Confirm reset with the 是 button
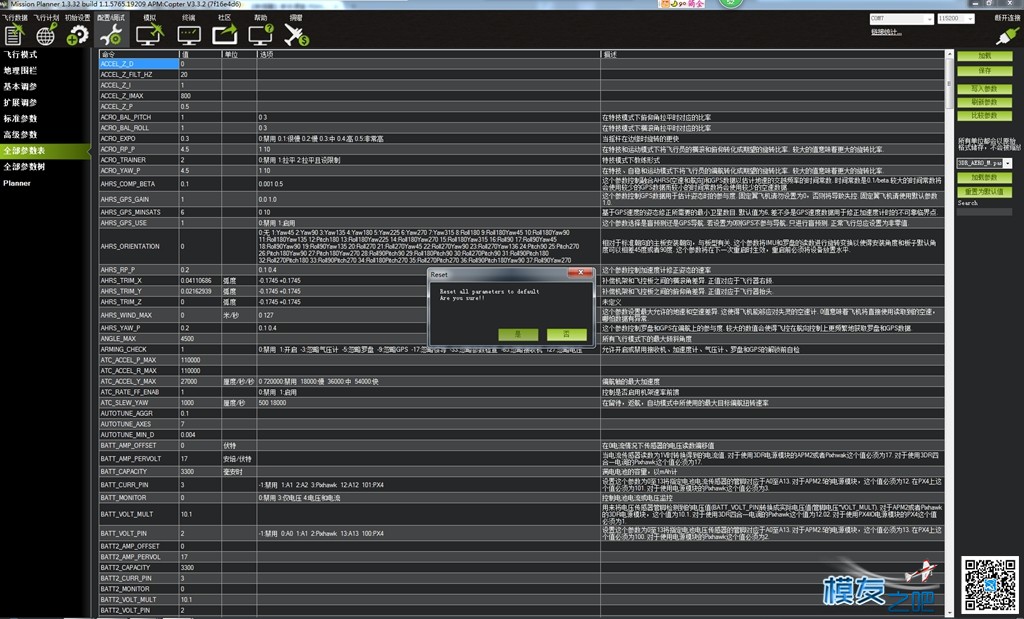 point(518,334)
